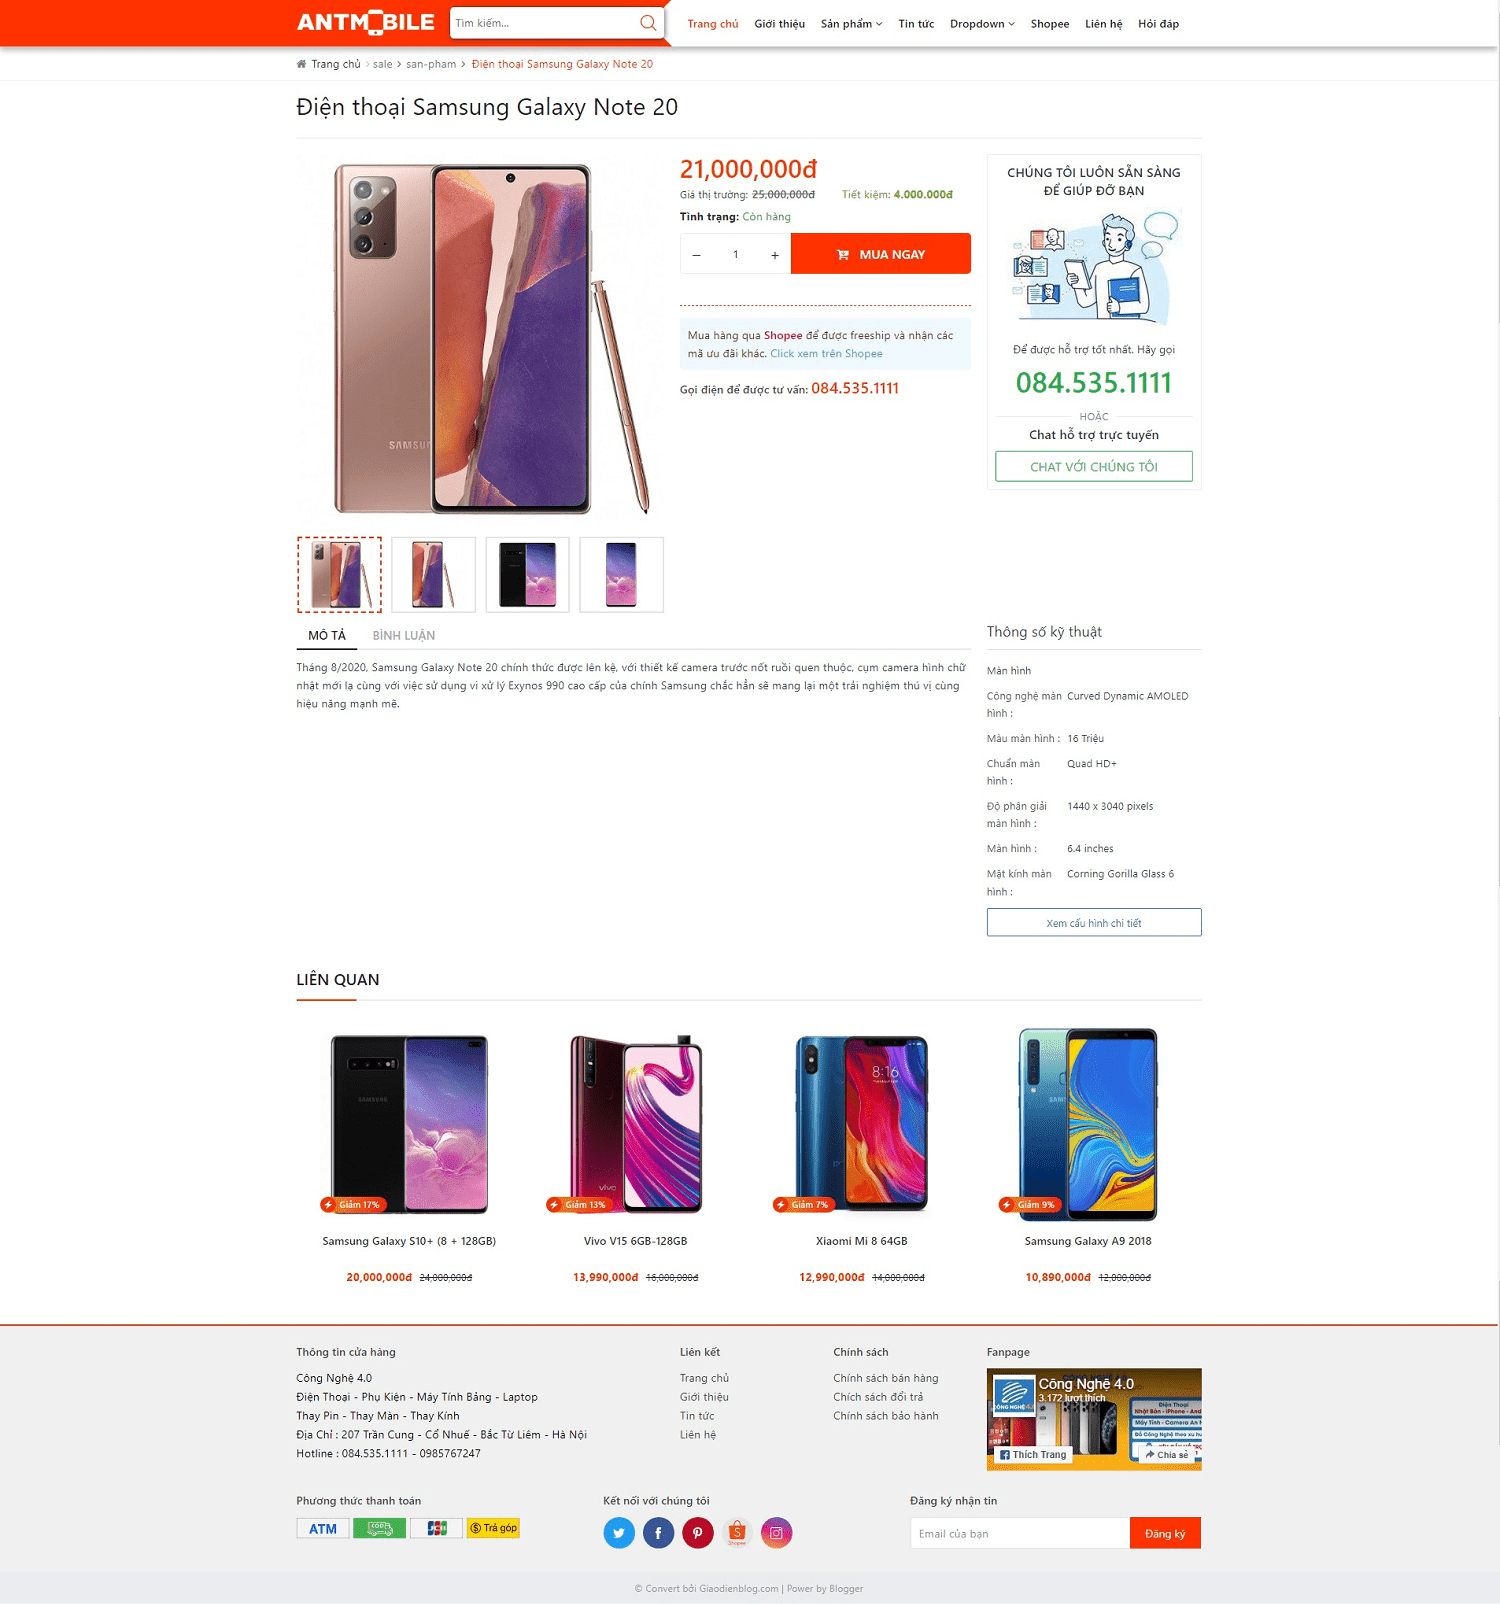Focus the Email của bạn input field
The image size is (1500, 1604).
coord(1020,1533)
